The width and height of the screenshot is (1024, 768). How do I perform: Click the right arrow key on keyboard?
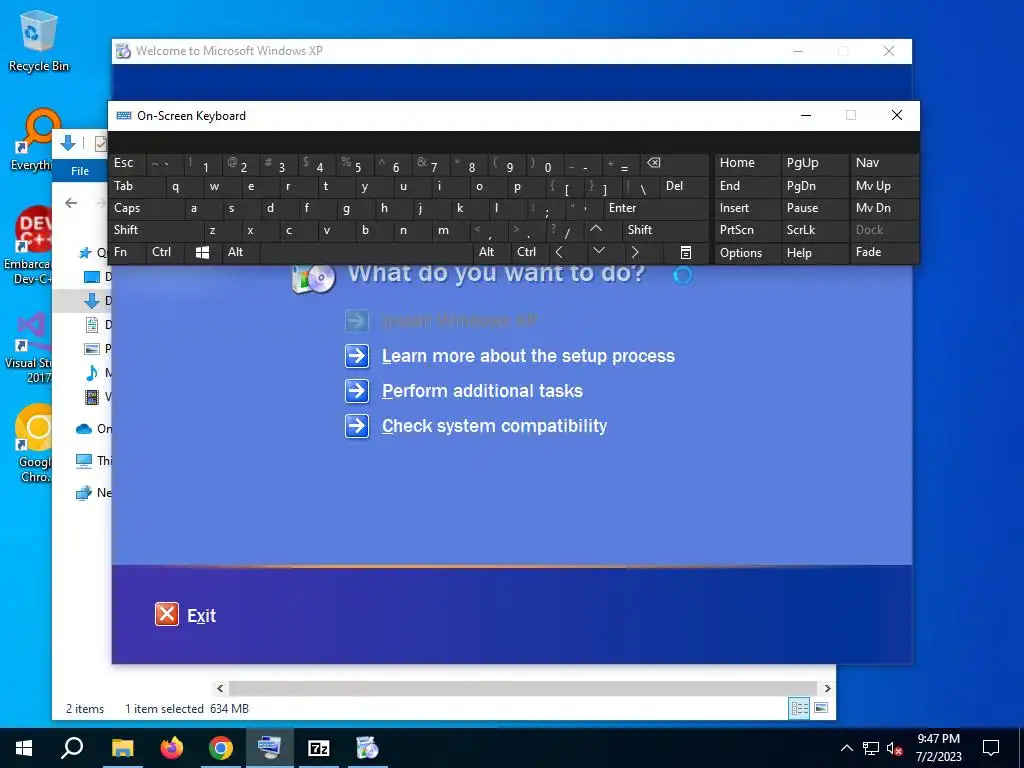635,252
